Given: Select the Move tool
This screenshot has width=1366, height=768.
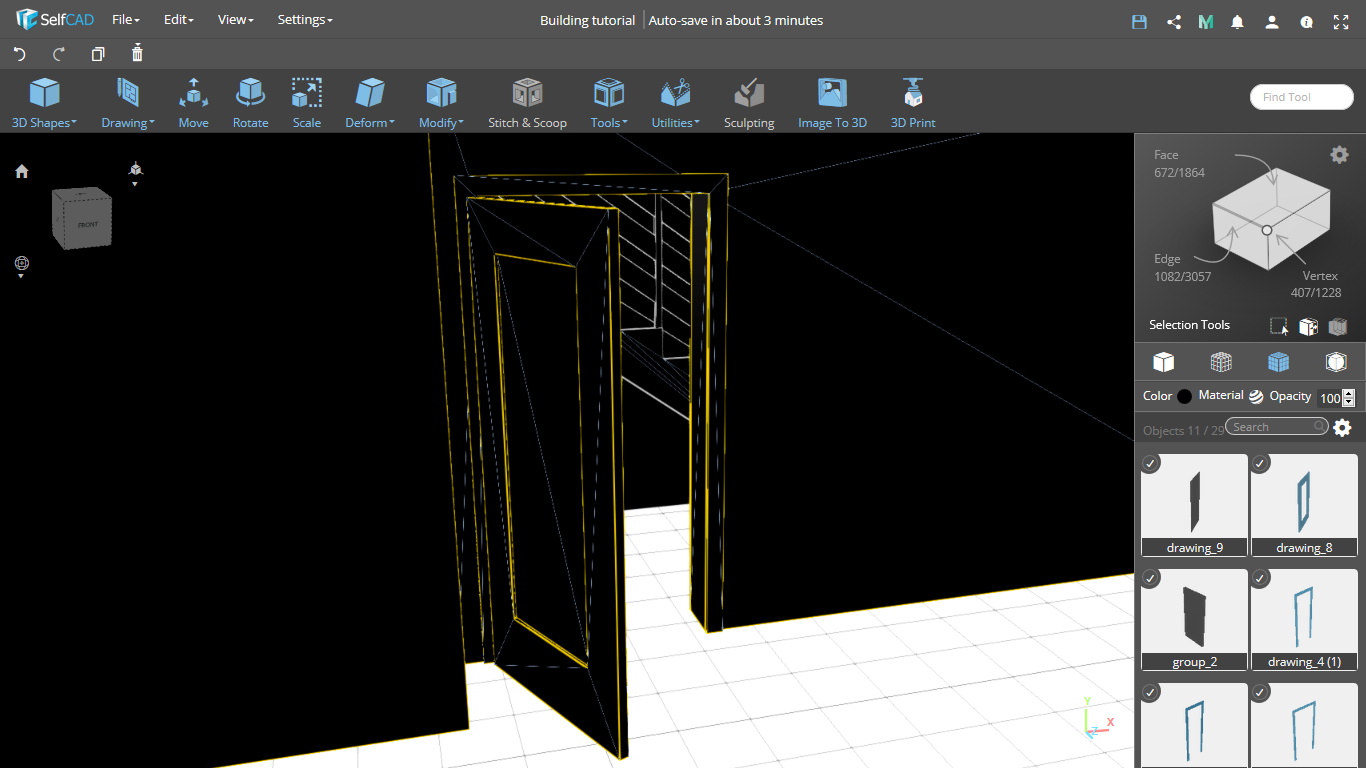Looking at the screenshot, I should (194, 104).
